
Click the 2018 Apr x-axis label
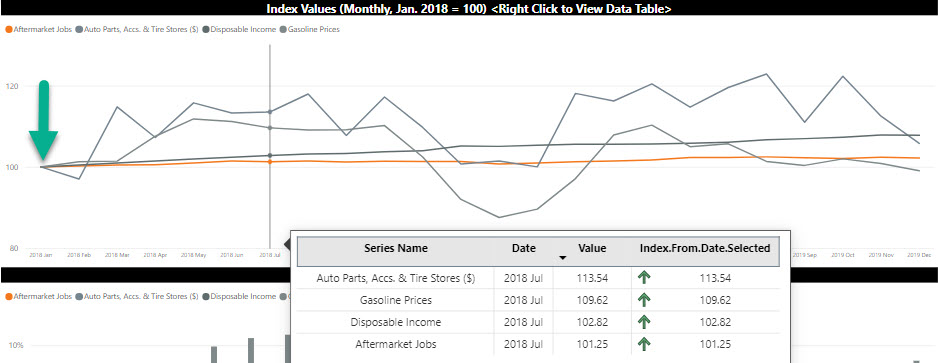(x=155, y=255)
